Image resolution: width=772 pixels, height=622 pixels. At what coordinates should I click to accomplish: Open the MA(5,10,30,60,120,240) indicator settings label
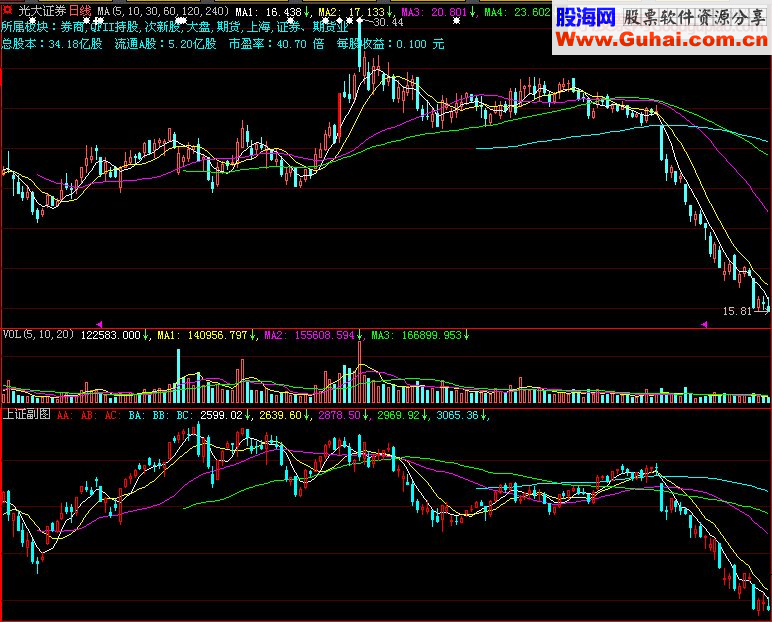[163, 11]
